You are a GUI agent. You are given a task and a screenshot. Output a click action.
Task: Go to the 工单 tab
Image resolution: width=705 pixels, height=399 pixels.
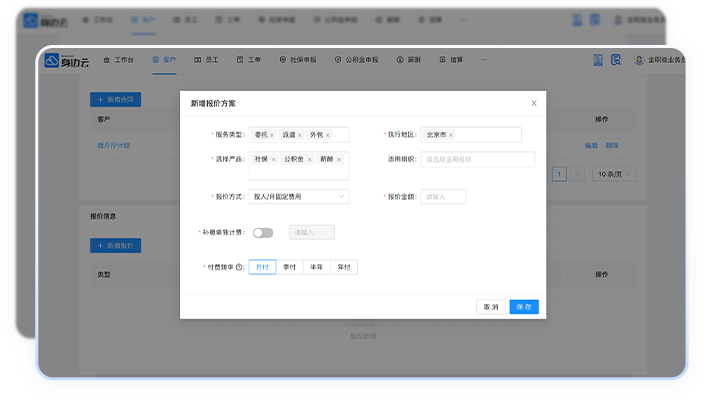coord(249,59)
